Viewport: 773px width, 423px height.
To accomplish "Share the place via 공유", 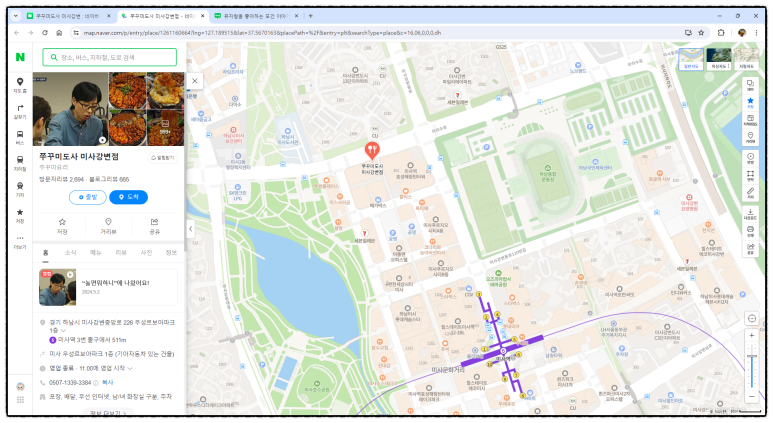I will (x=154, y=226).
